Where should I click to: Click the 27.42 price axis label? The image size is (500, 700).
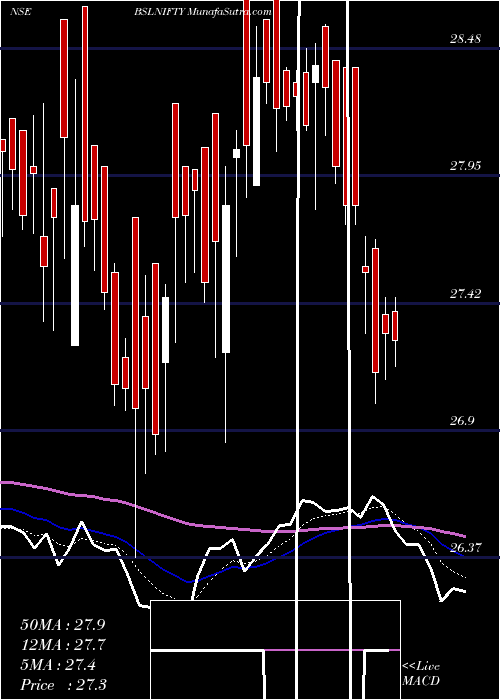click(x=465, y=294)
